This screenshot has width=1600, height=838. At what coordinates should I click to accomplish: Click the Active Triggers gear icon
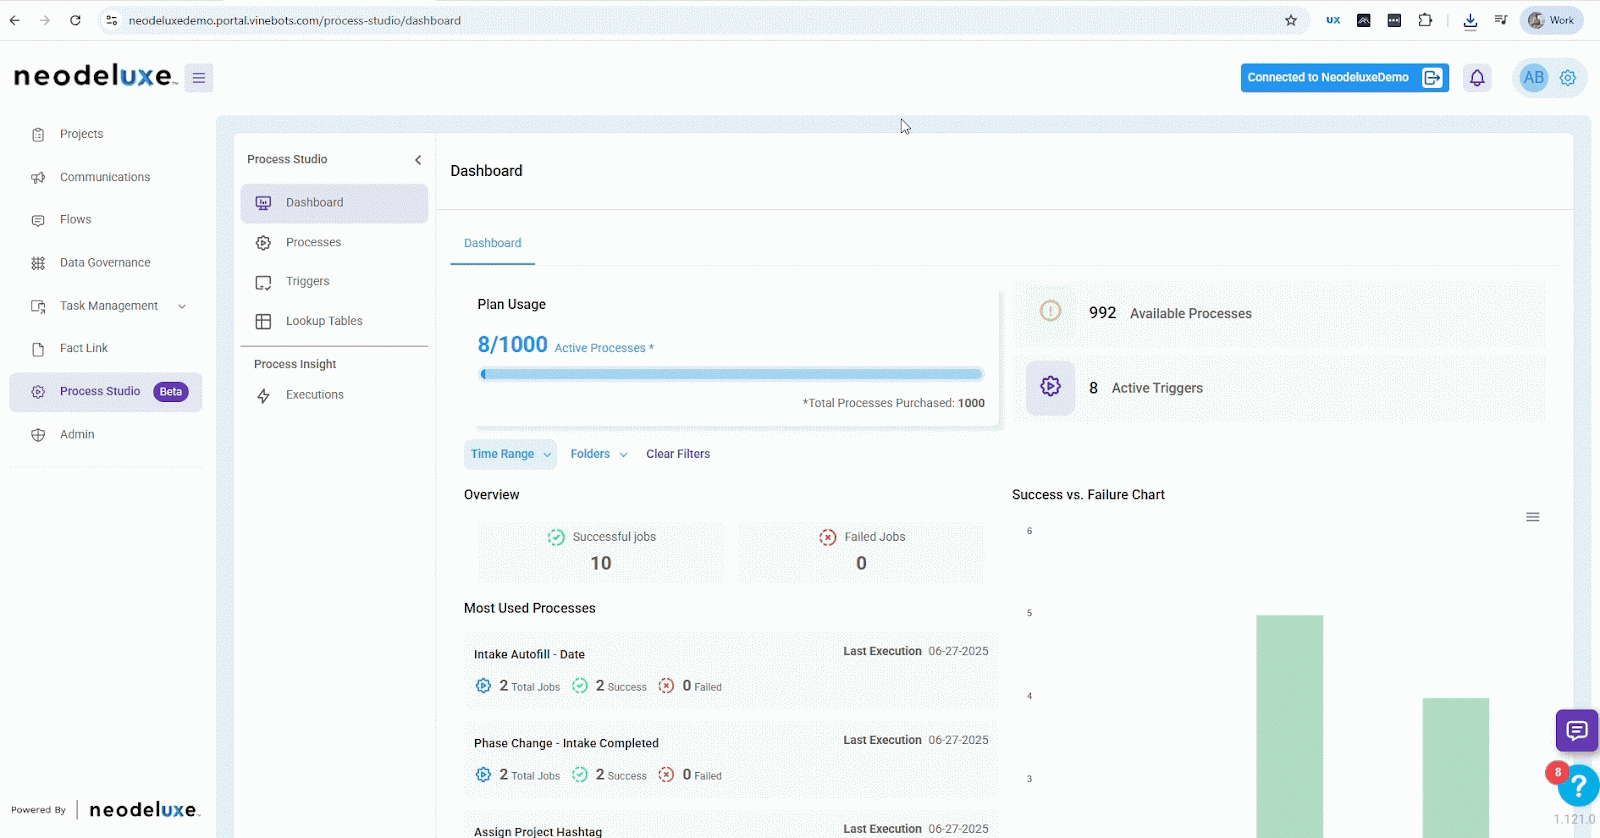(x=1050, y=387)
